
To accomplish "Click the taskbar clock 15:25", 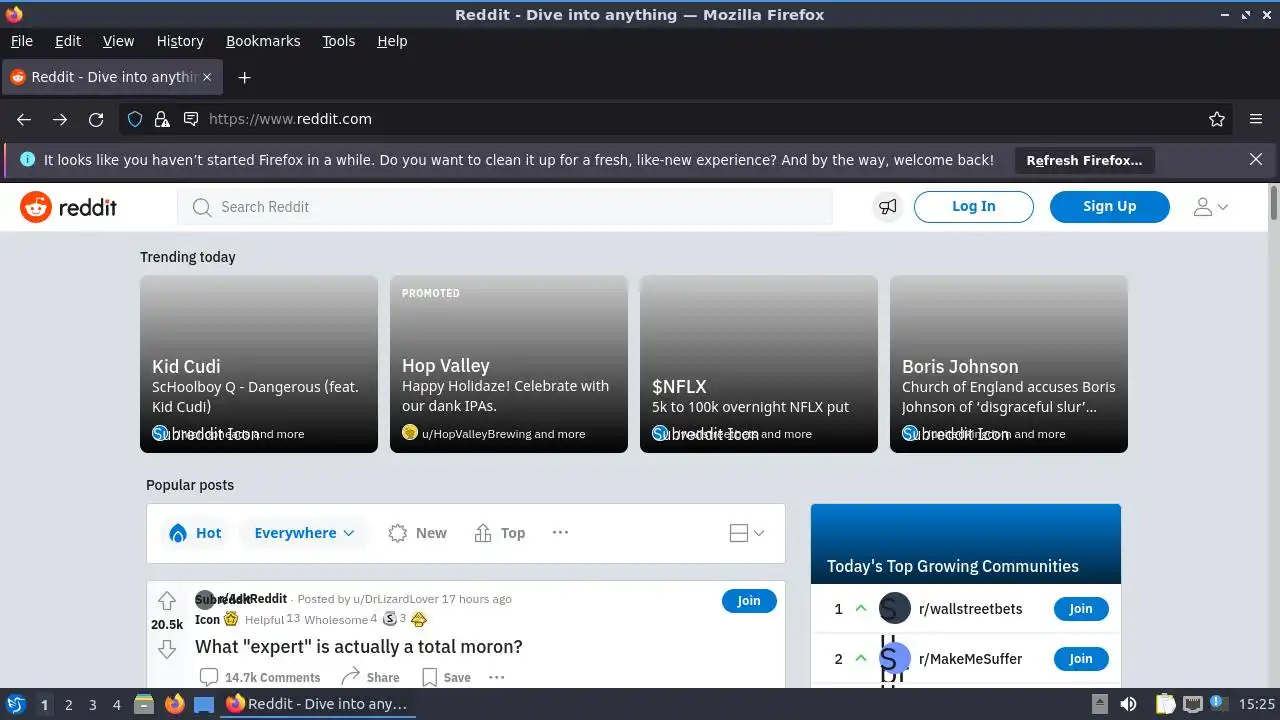I will point(1257,705).
